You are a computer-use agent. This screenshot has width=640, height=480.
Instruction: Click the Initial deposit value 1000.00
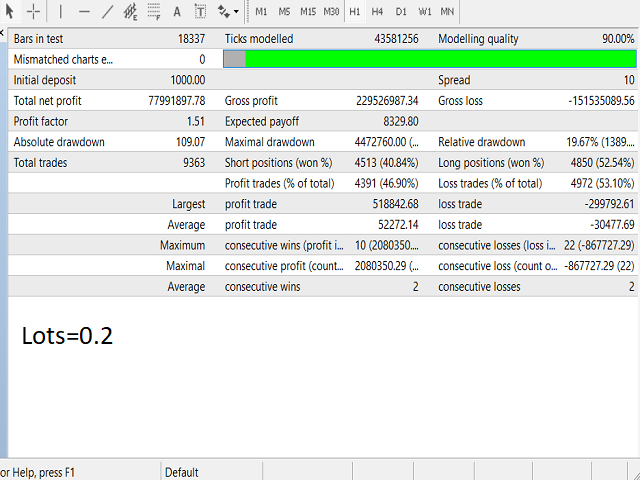[188, 80]
